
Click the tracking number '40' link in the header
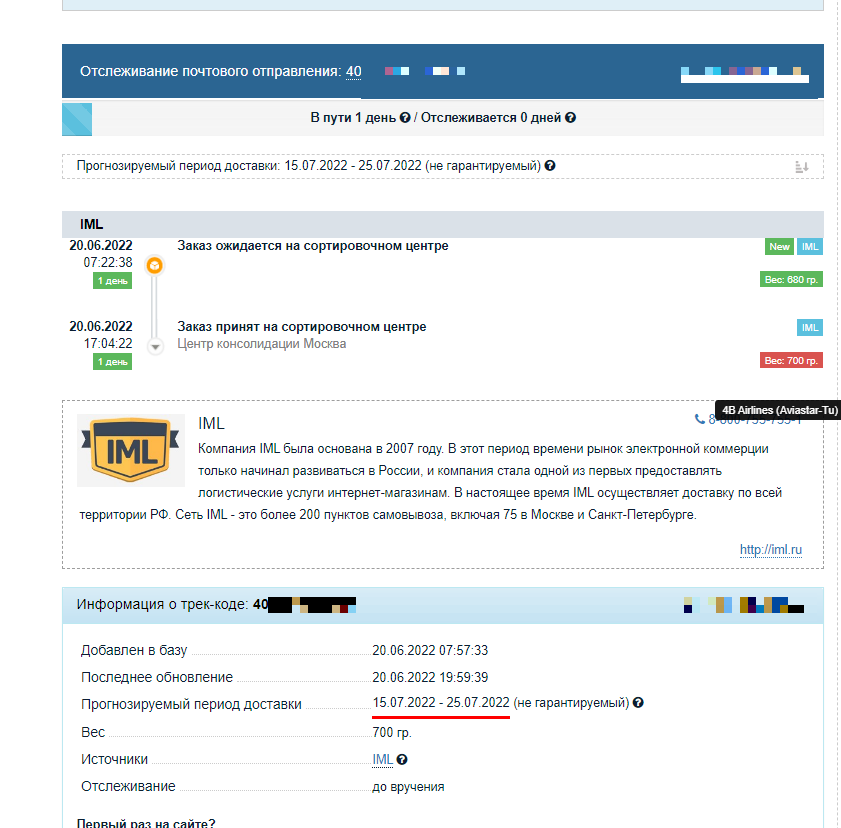click(x=353, y=71)
